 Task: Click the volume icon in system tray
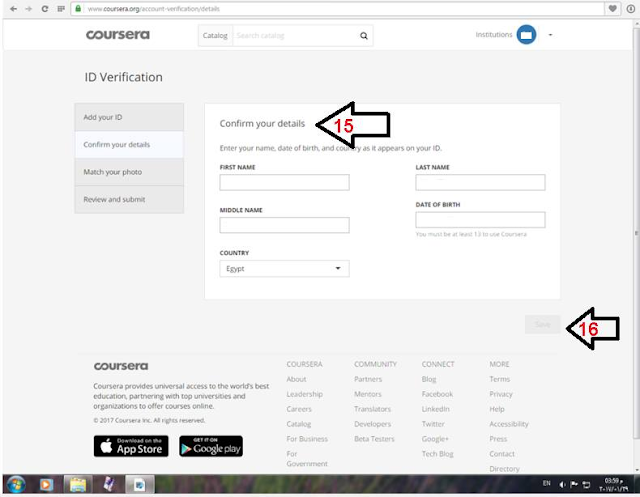click(x=562, y=484)
